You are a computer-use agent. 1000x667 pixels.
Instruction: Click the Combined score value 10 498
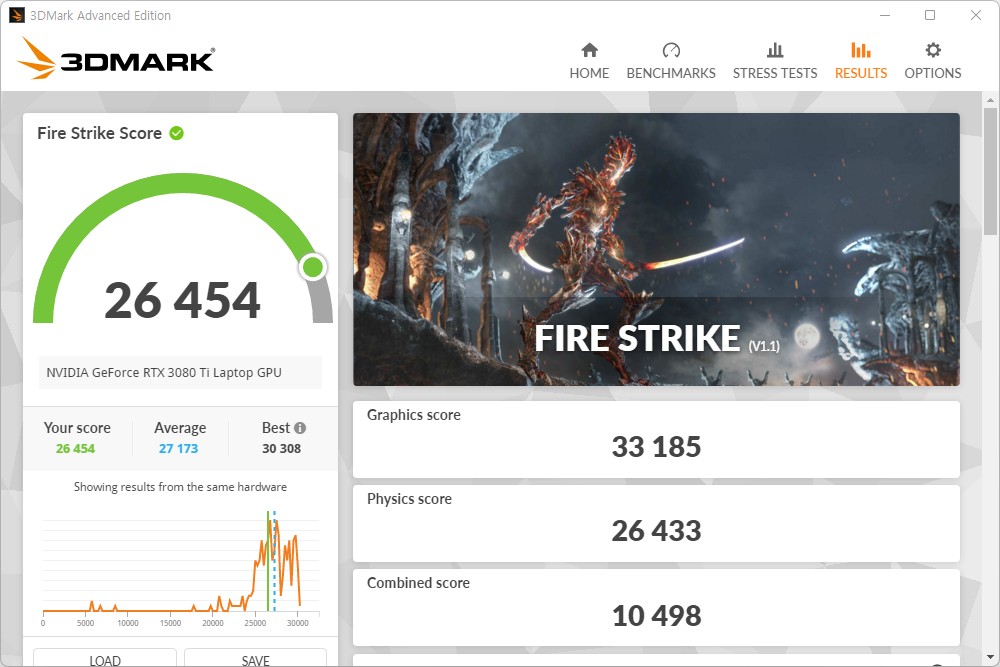coord(656,615)
